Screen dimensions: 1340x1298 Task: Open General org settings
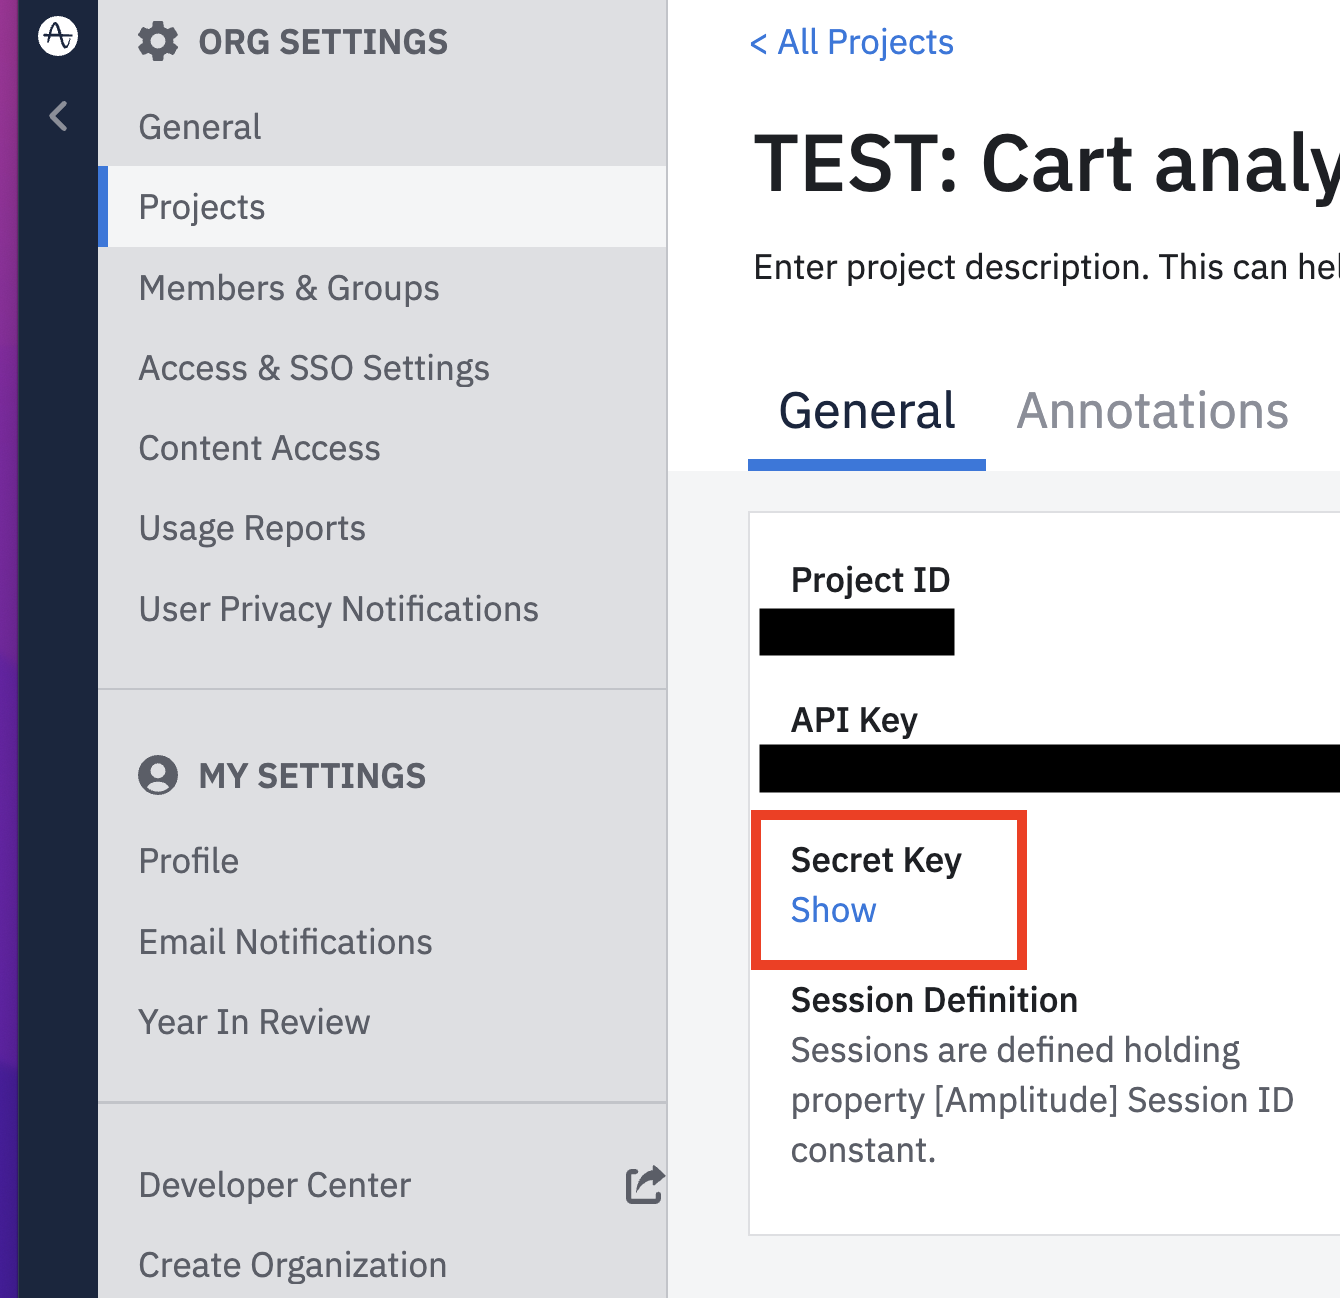(x=200, y=127)
